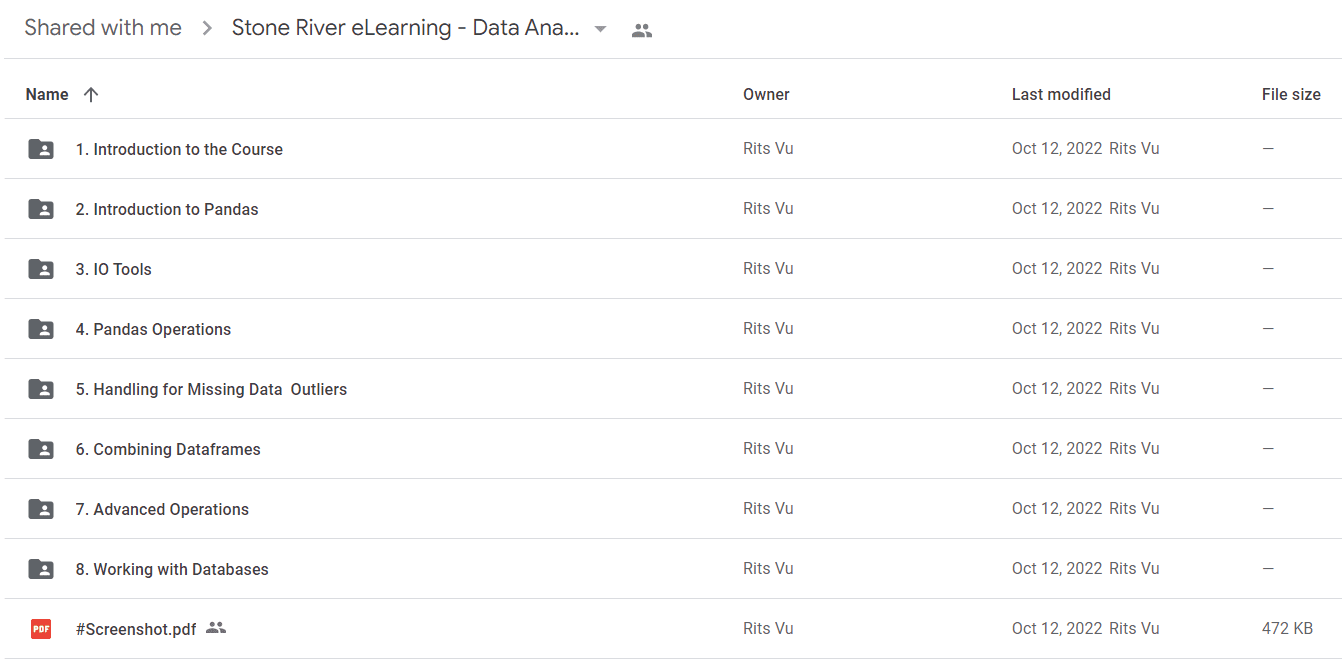Click the Owner column header

pos(766,94)
